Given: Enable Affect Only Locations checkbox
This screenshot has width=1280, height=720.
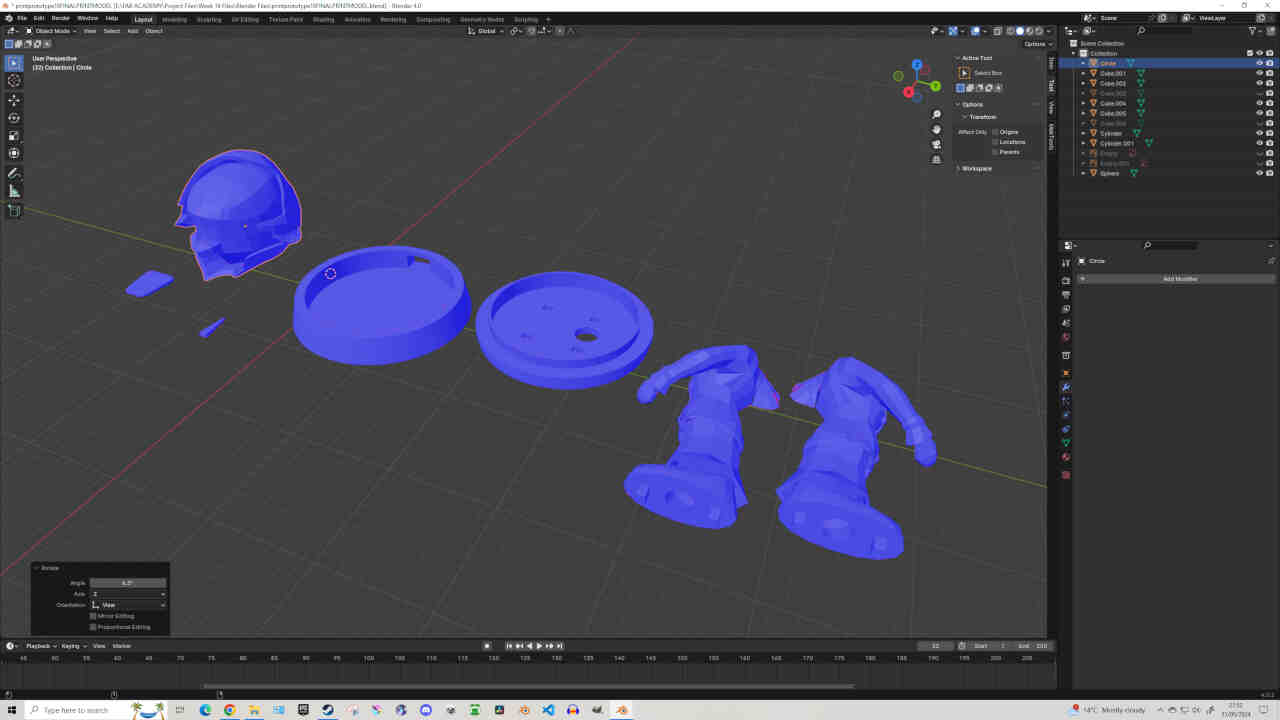Looking at the screenshot, I should click(x=995, y=142).
